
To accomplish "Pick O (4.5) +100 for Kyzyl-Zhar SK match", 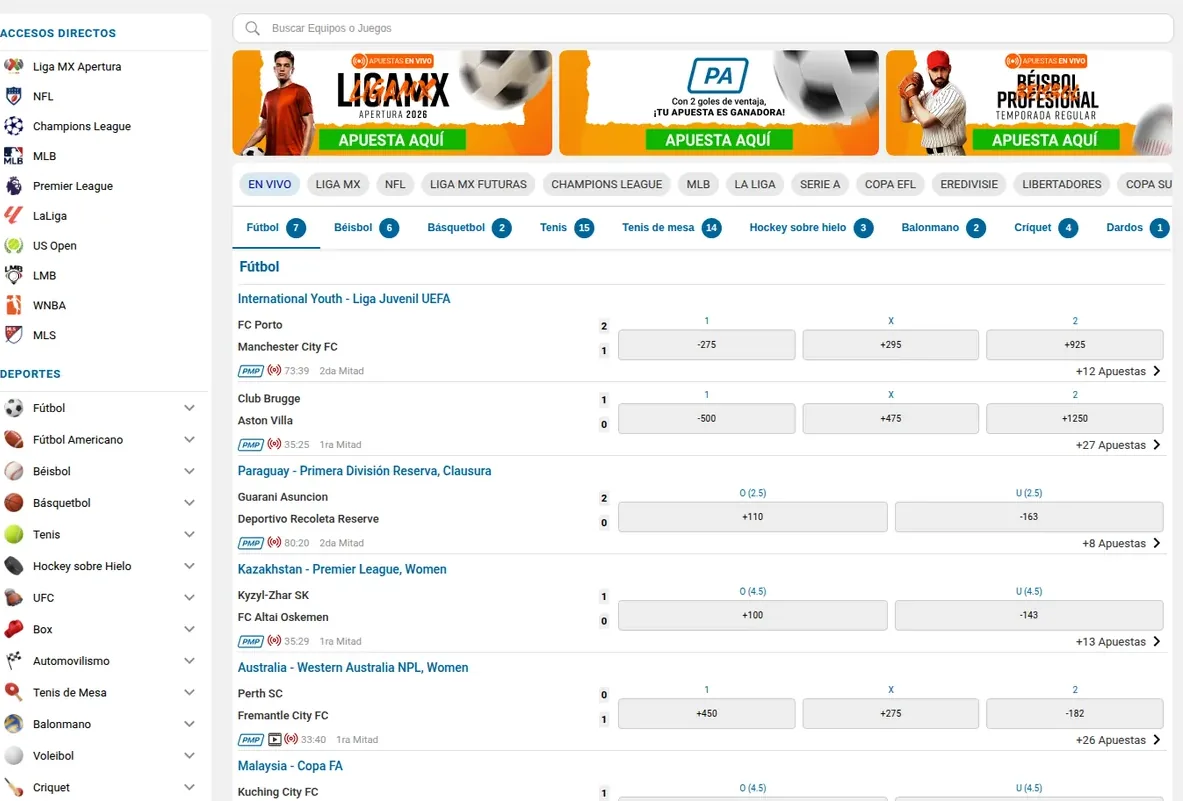I will coord(752,615).
